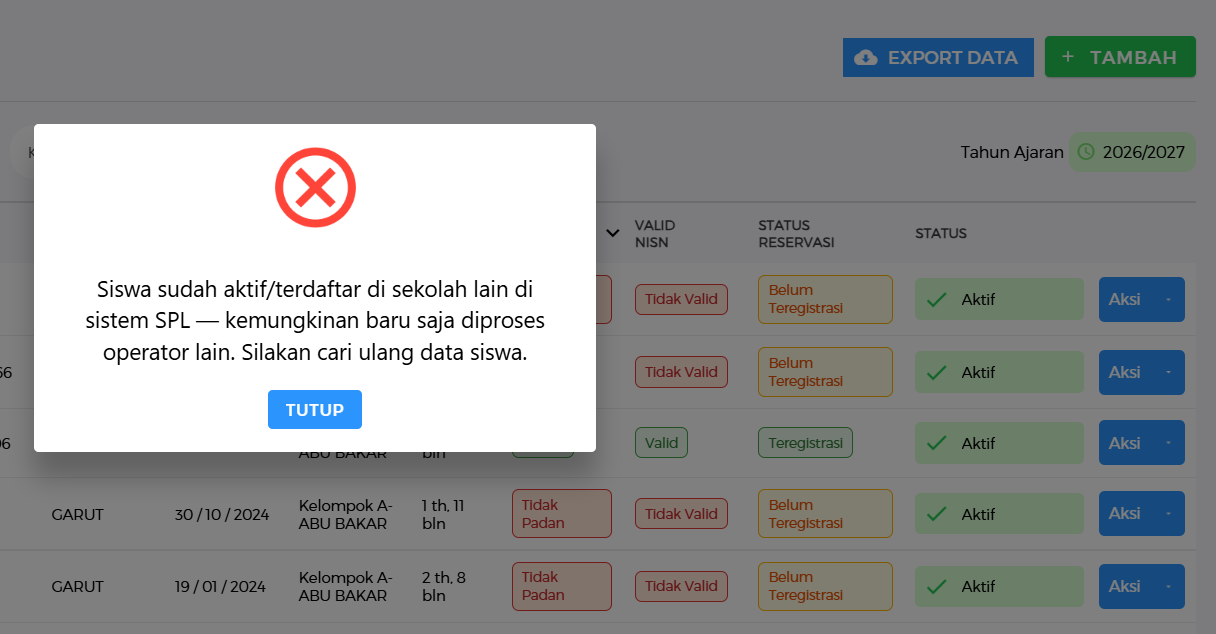Click the Tidak Valid badge in the first row
Viewport: 1216px width, 634px height.
click(681, 300)
